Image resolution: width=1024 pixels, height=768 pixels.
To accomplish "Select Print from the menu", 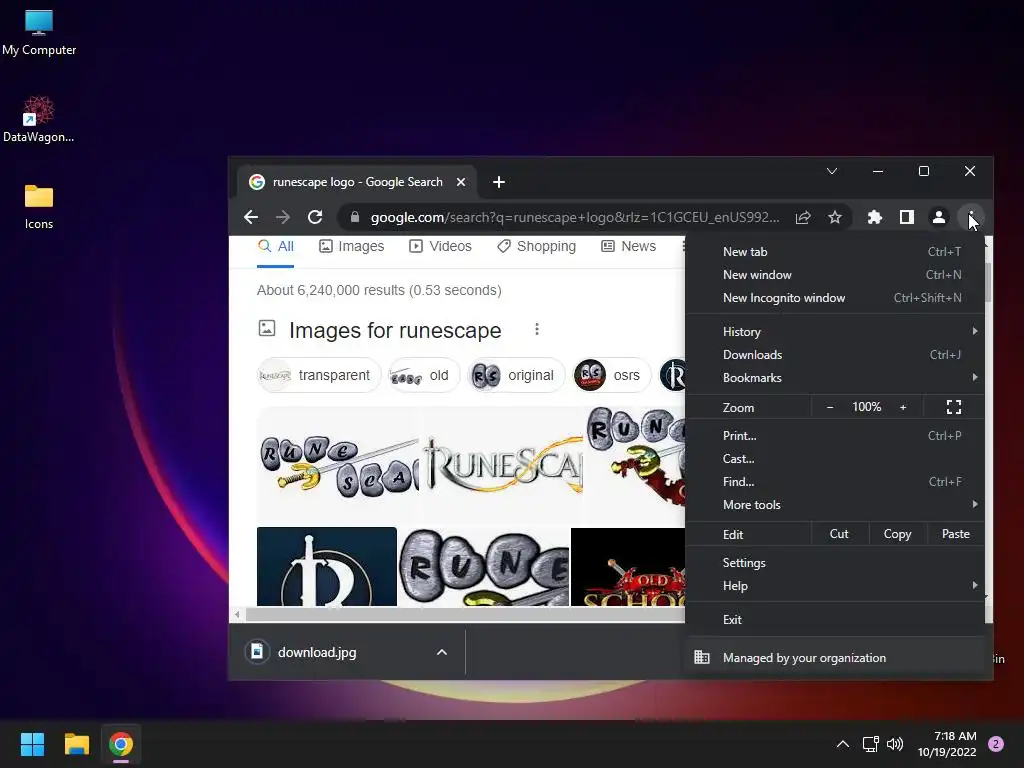I will [x=835, y=436].
